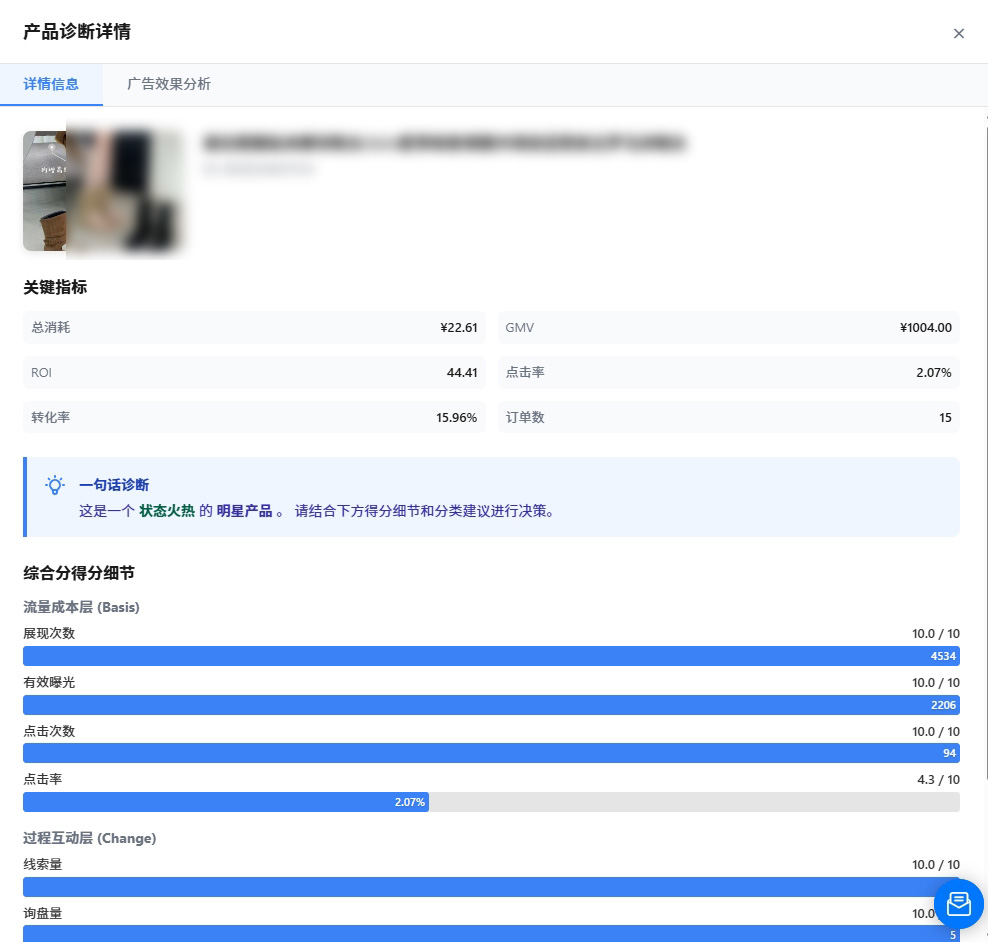Click the 线索量 progress bar
Viewport: 988px width, 942px height.
click(x=491, y=886)
